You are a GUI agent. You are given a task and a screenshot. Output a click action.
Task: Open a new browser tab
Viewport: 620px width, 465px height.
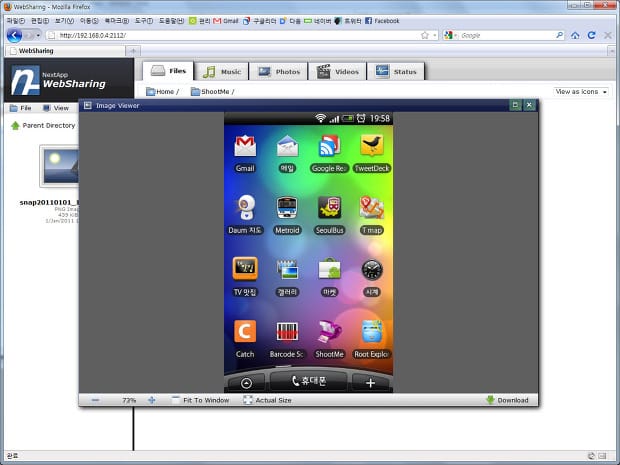[x=133, y=51]
